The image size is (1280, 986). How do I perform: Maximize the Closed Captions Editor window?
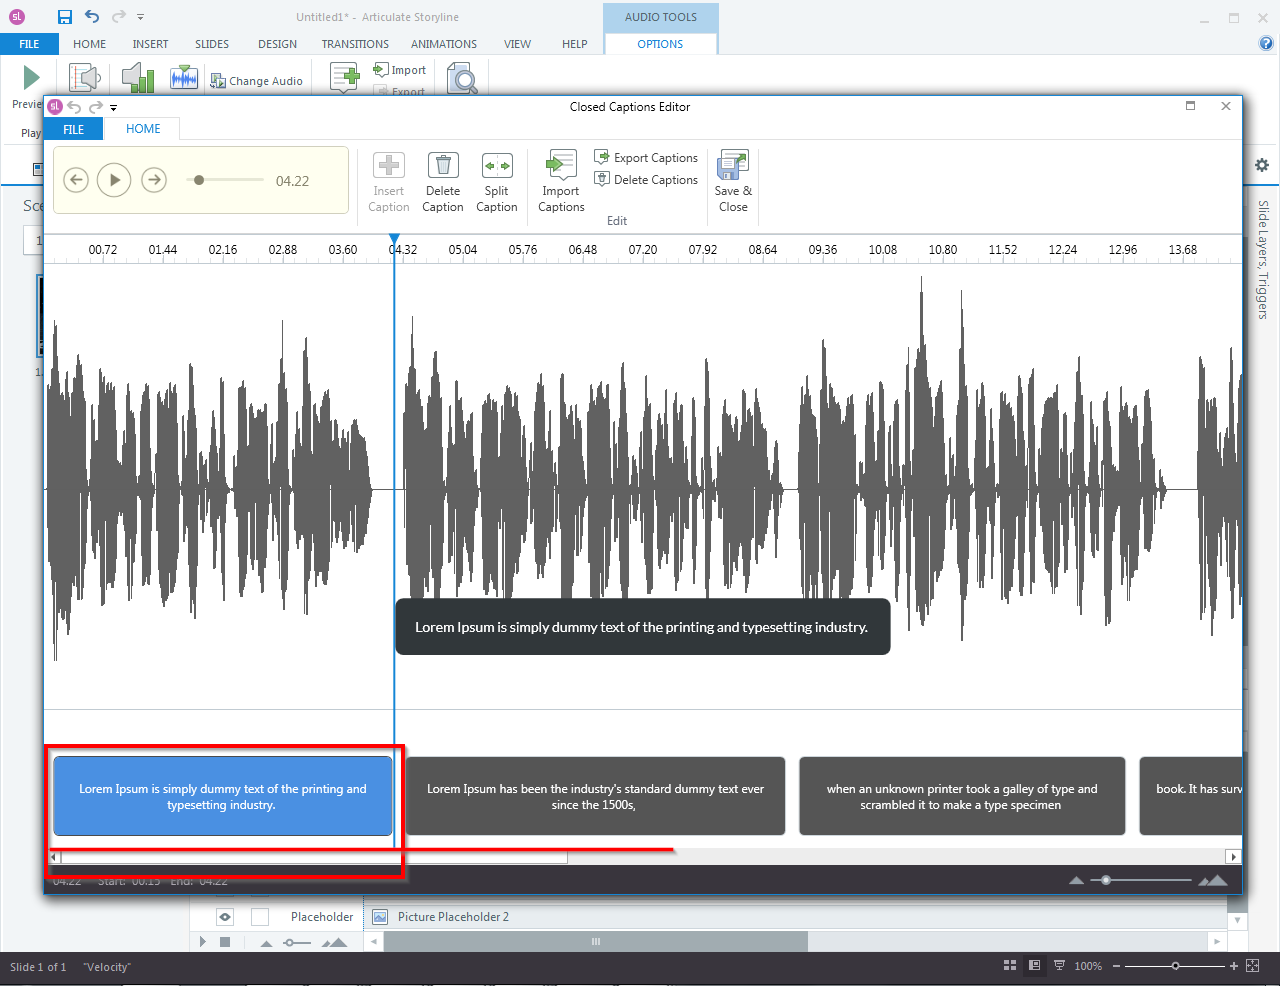pyautogui.click(x=1190, y=106)
